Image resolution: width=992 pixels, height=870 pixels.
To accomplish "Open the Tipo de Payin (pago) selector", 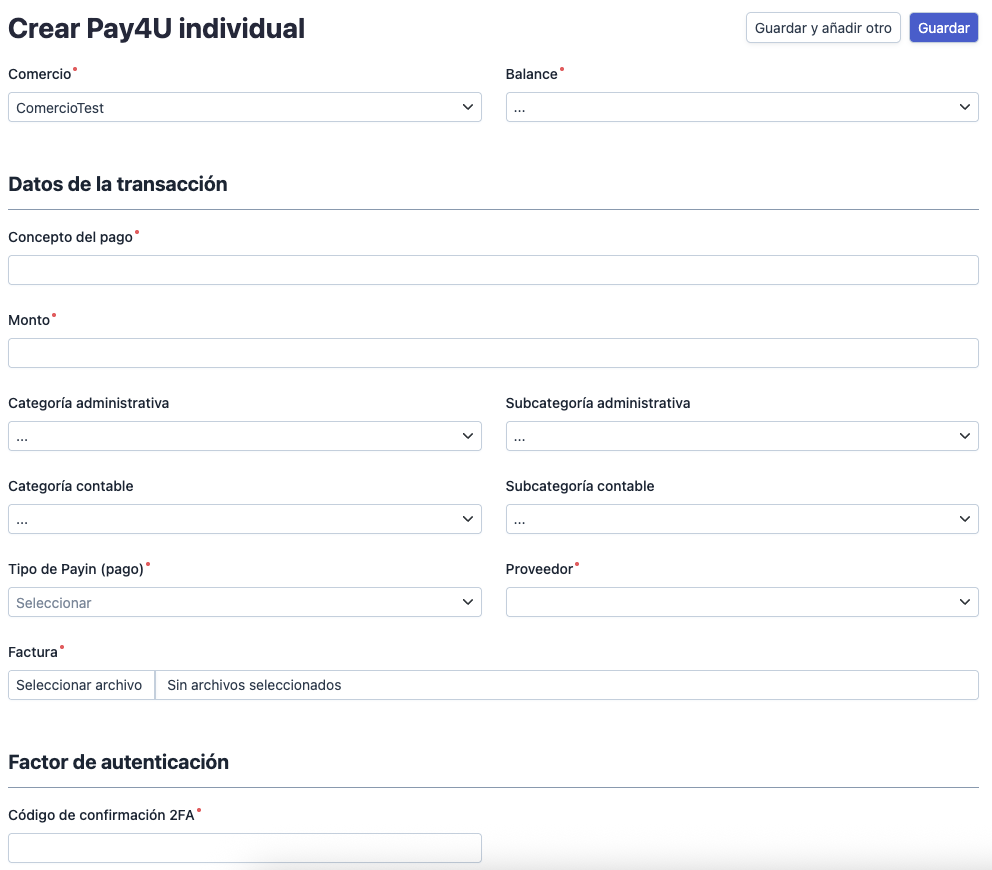I will (245, 602).
